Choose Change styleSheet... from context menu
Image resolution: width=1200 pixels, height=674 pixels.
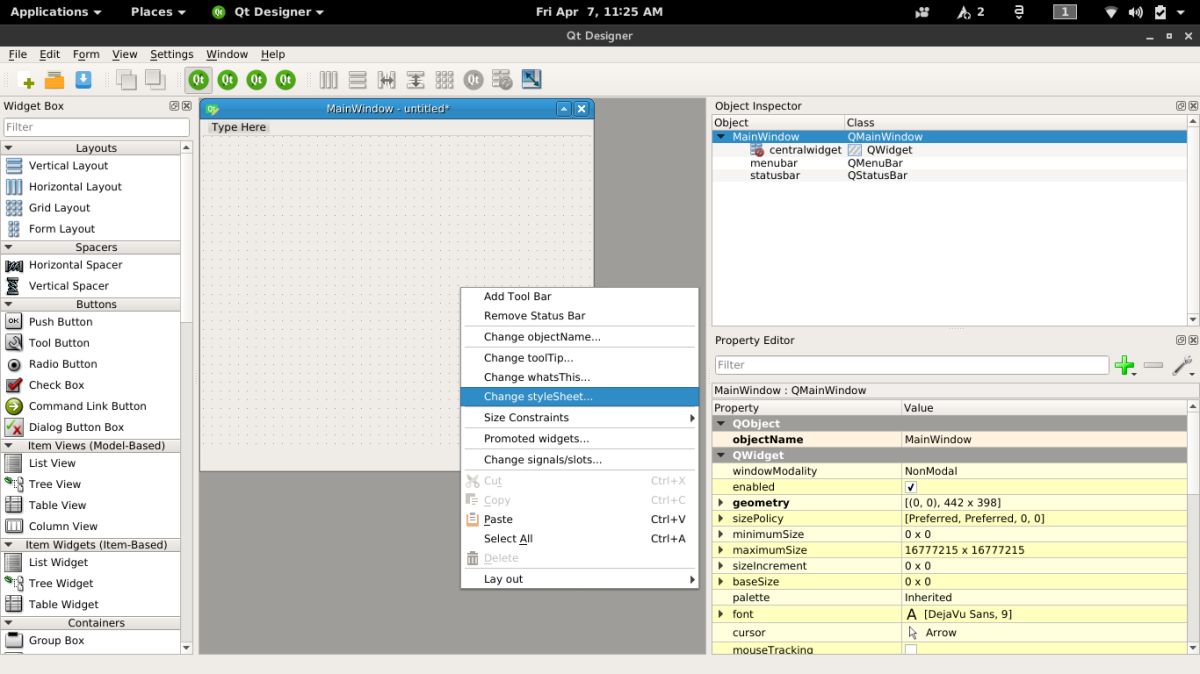tap(579, 397)
